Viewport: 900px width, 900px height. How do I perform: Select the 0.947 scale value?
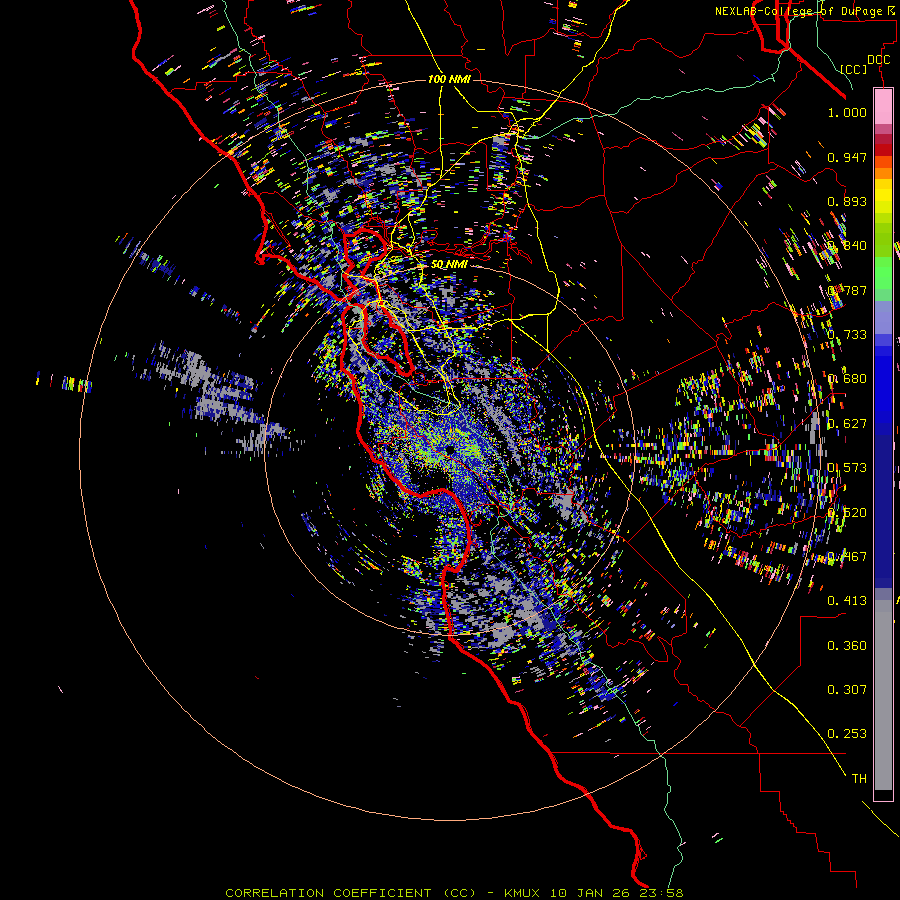[x=847, y=157]
